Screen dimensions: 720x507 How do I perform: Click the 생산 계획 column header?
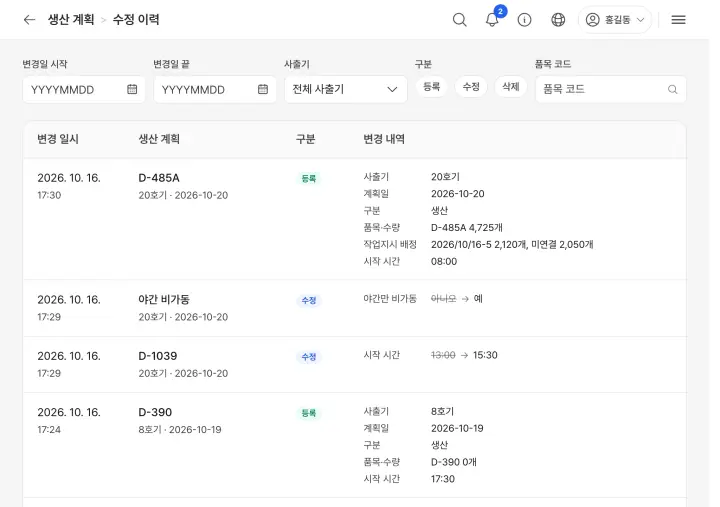click(159, 139)
